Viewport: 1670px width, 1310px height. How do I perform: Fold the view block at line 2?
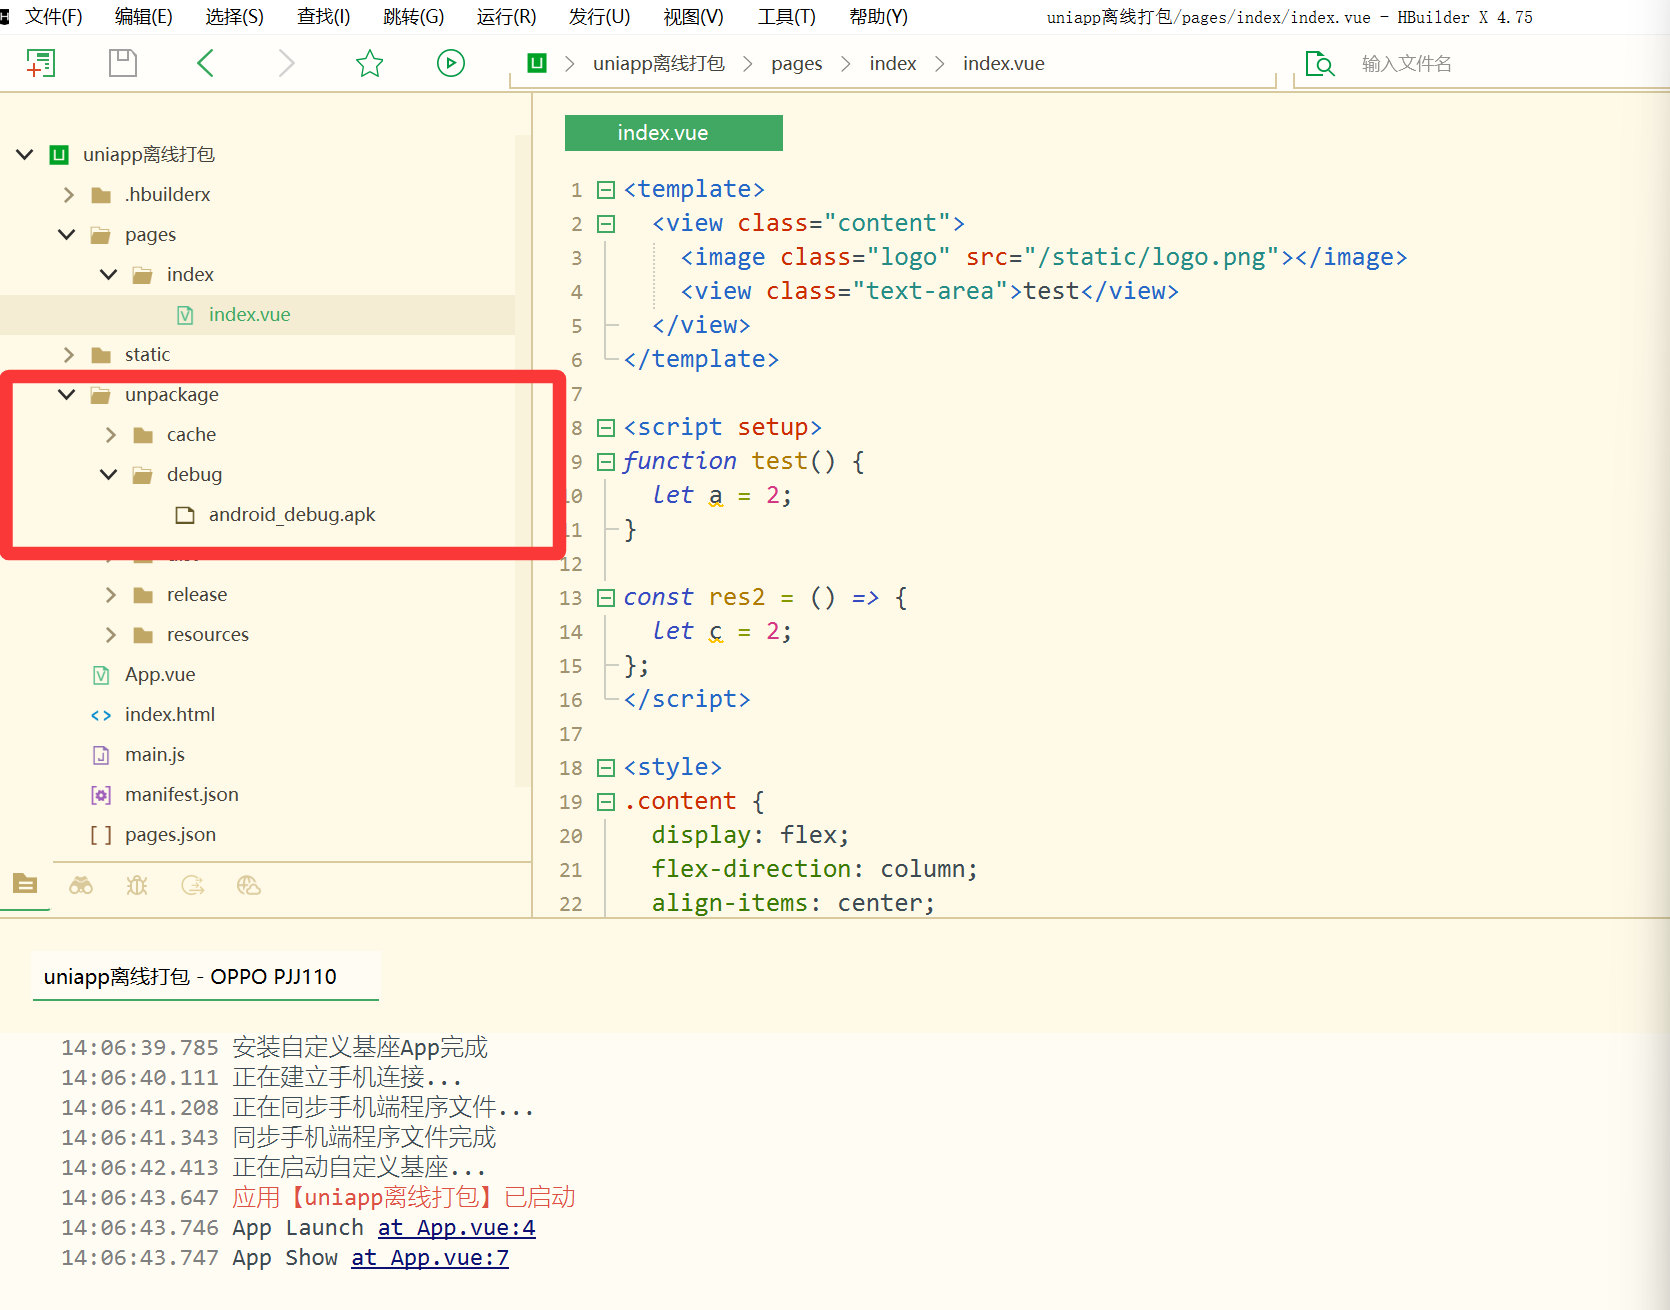coord(606,224)
